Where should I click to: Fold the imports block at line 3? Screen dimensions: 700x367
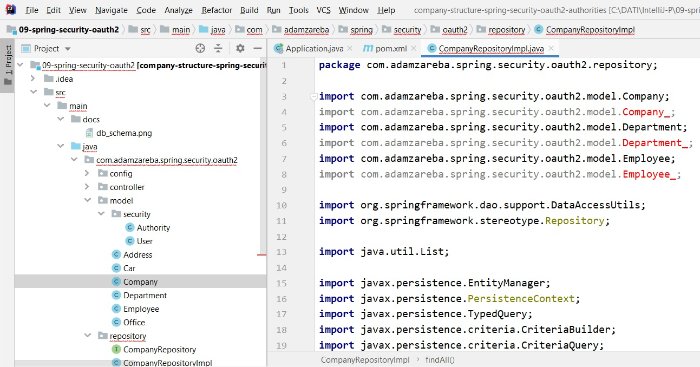(x=313, y=96)
